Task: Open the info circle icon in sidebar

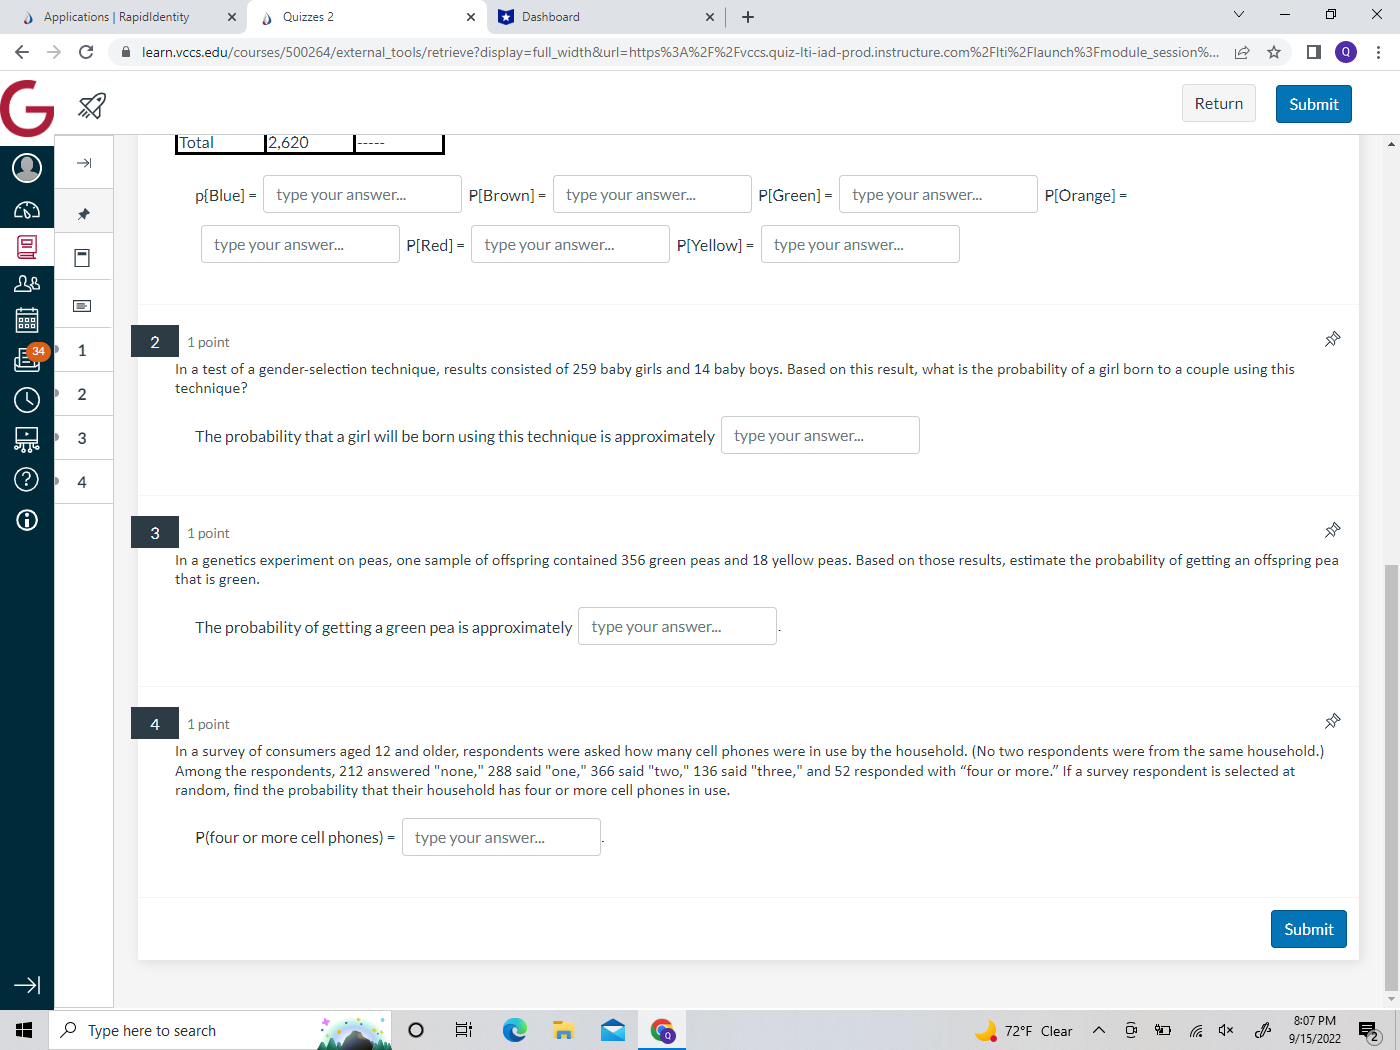Action: (x=27, y=520)
